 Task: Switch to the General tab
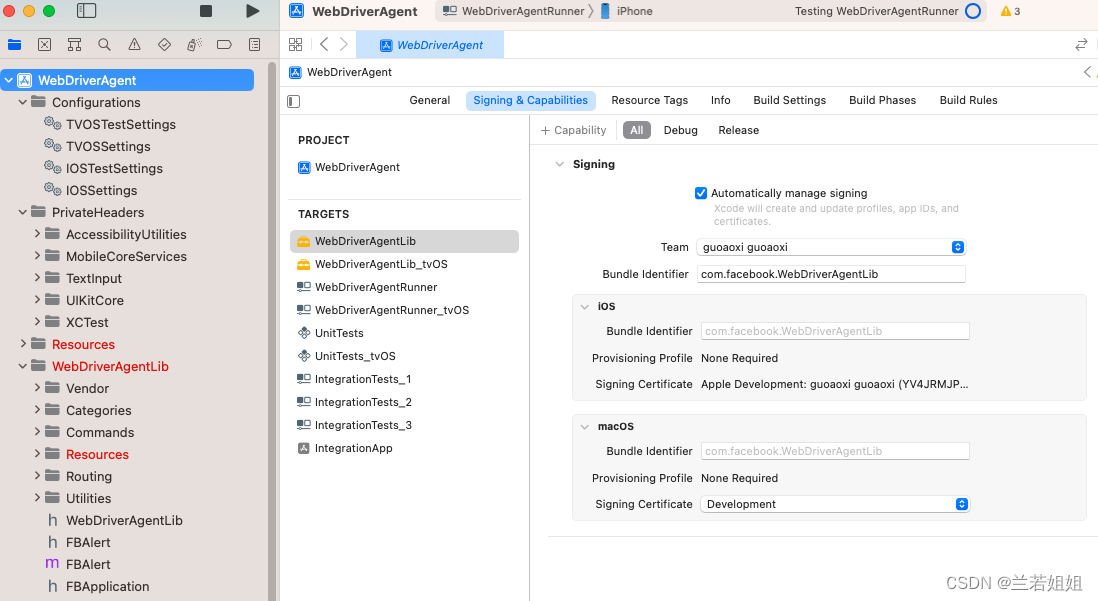[x=429, y=100]
